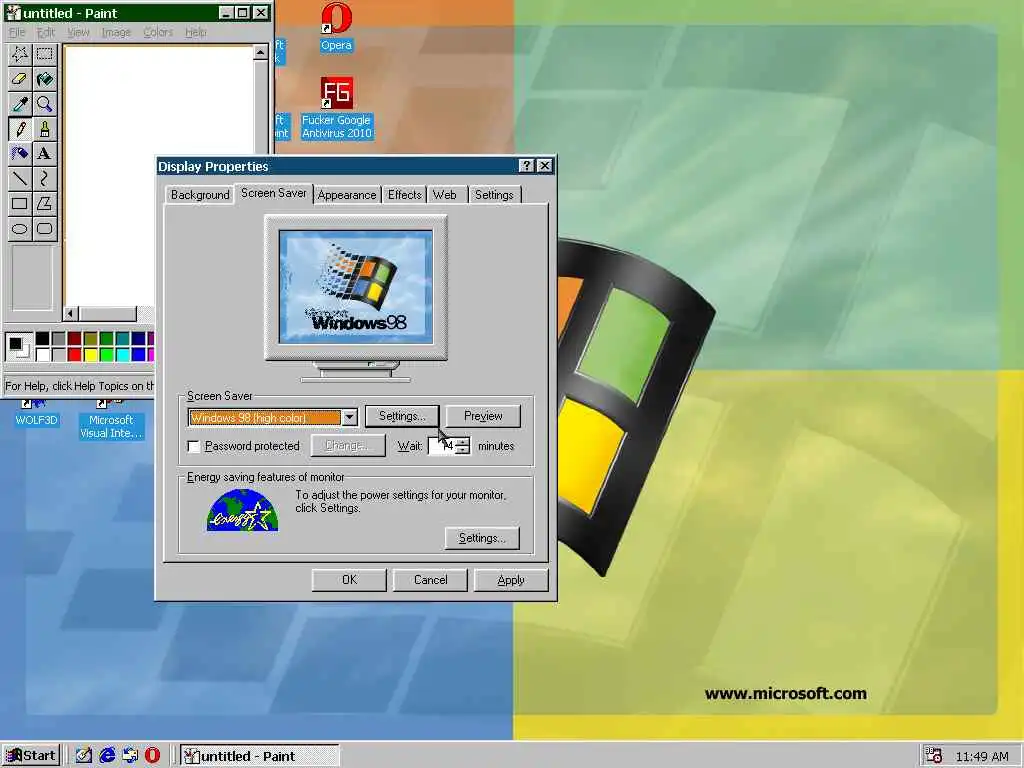Activate the Magnifier tool in Paint

(44, 104)
